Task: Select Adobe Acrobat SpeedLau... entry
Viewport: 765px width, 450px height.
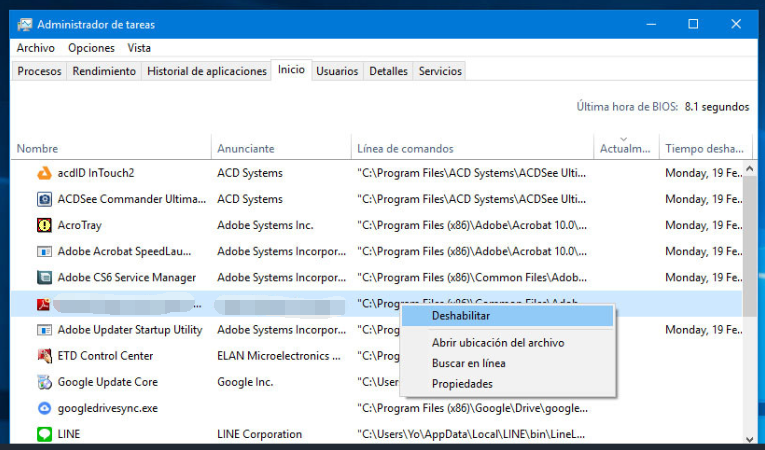Action: (124, 251)
